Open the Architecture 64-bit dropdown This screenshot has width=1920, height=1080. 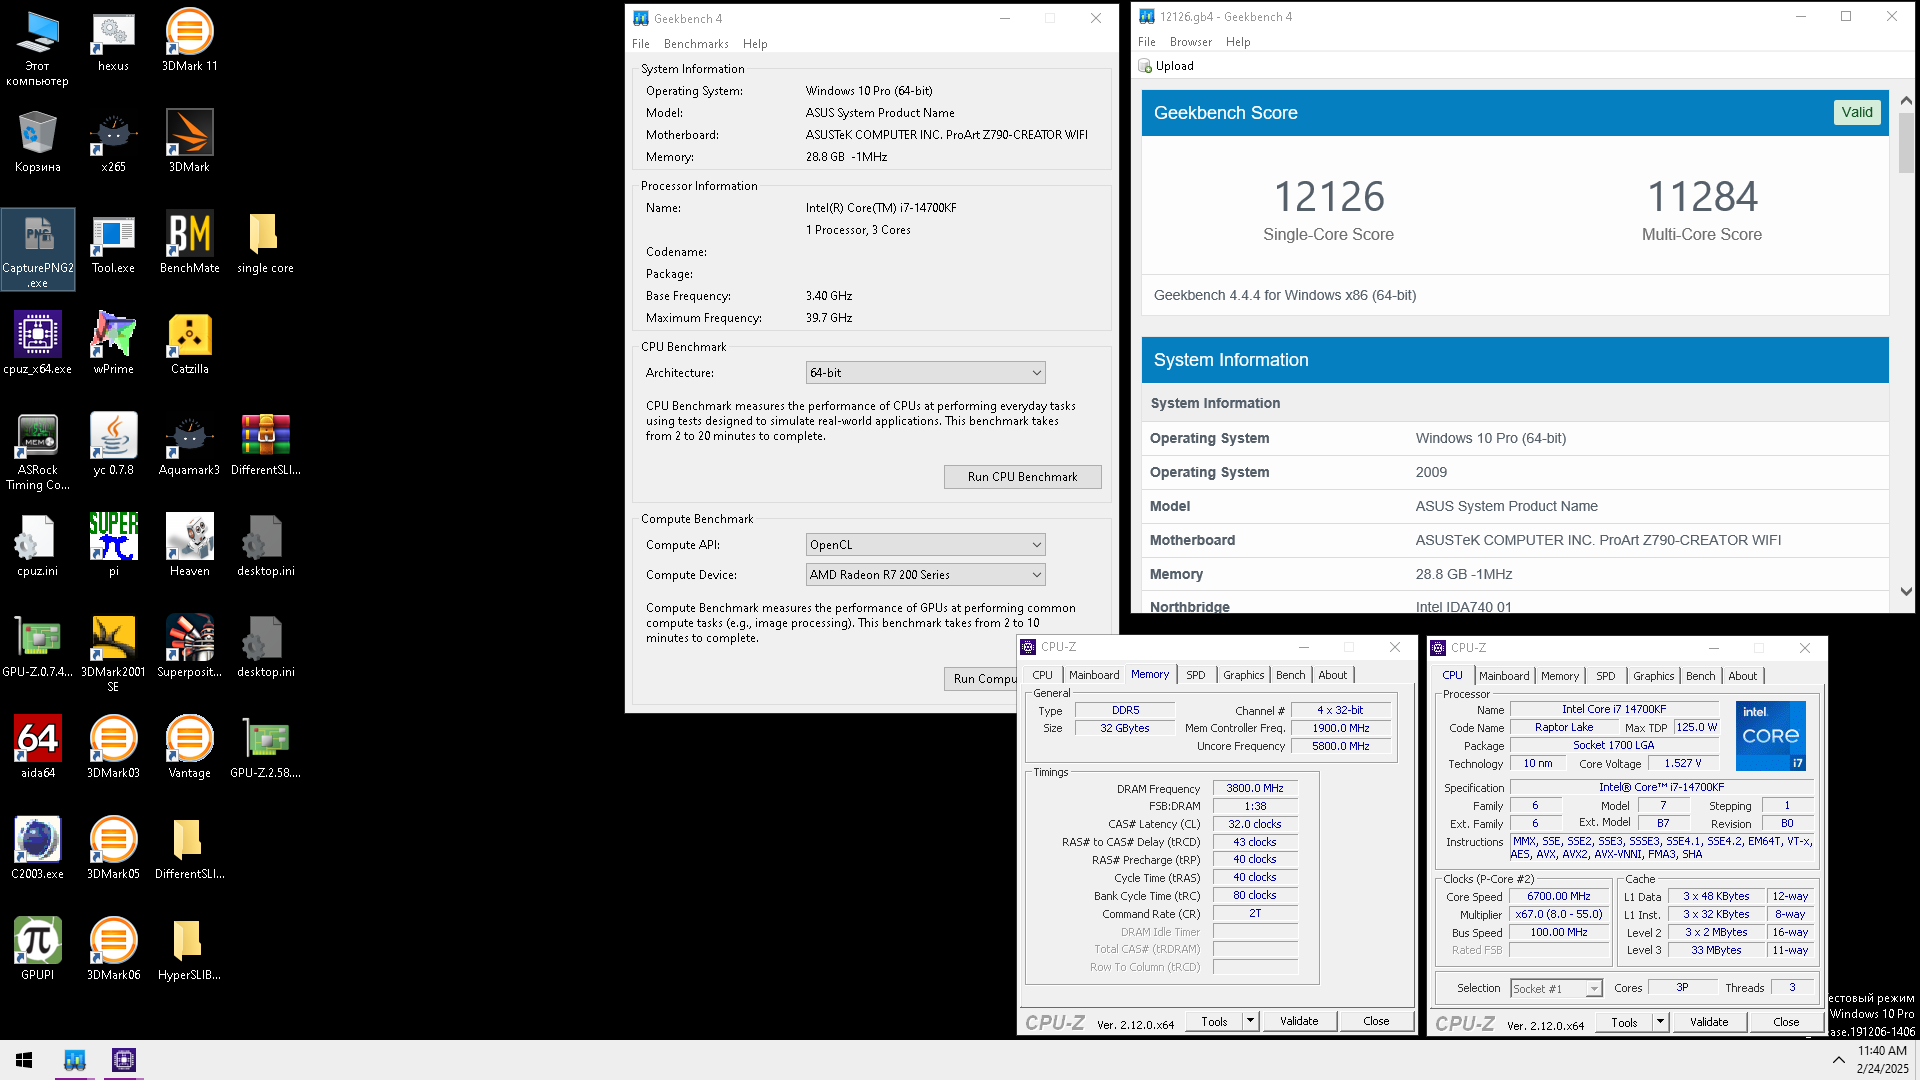pos(925,373)
